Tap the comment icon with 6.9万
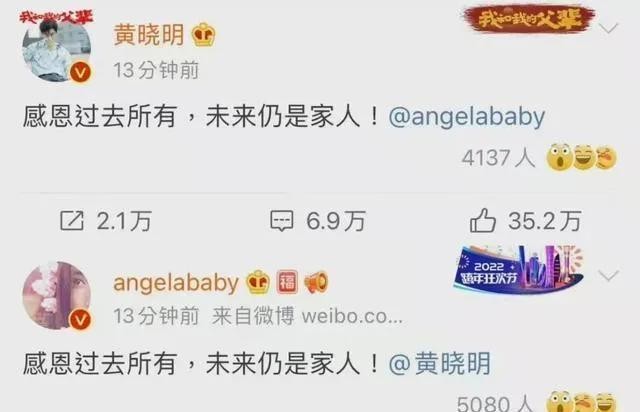Image resolution: width=640 pixels, height=412 pixels. 282,221
